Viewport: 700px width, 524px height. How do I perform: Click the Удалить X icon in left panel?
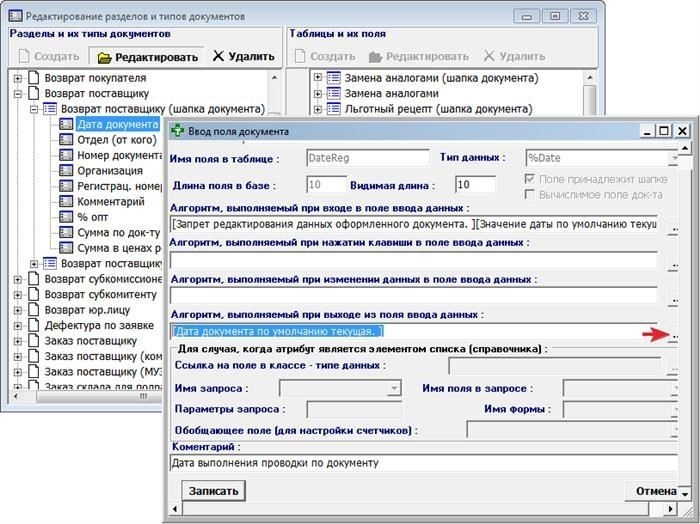pyautogui.click(x=219, y=57)
